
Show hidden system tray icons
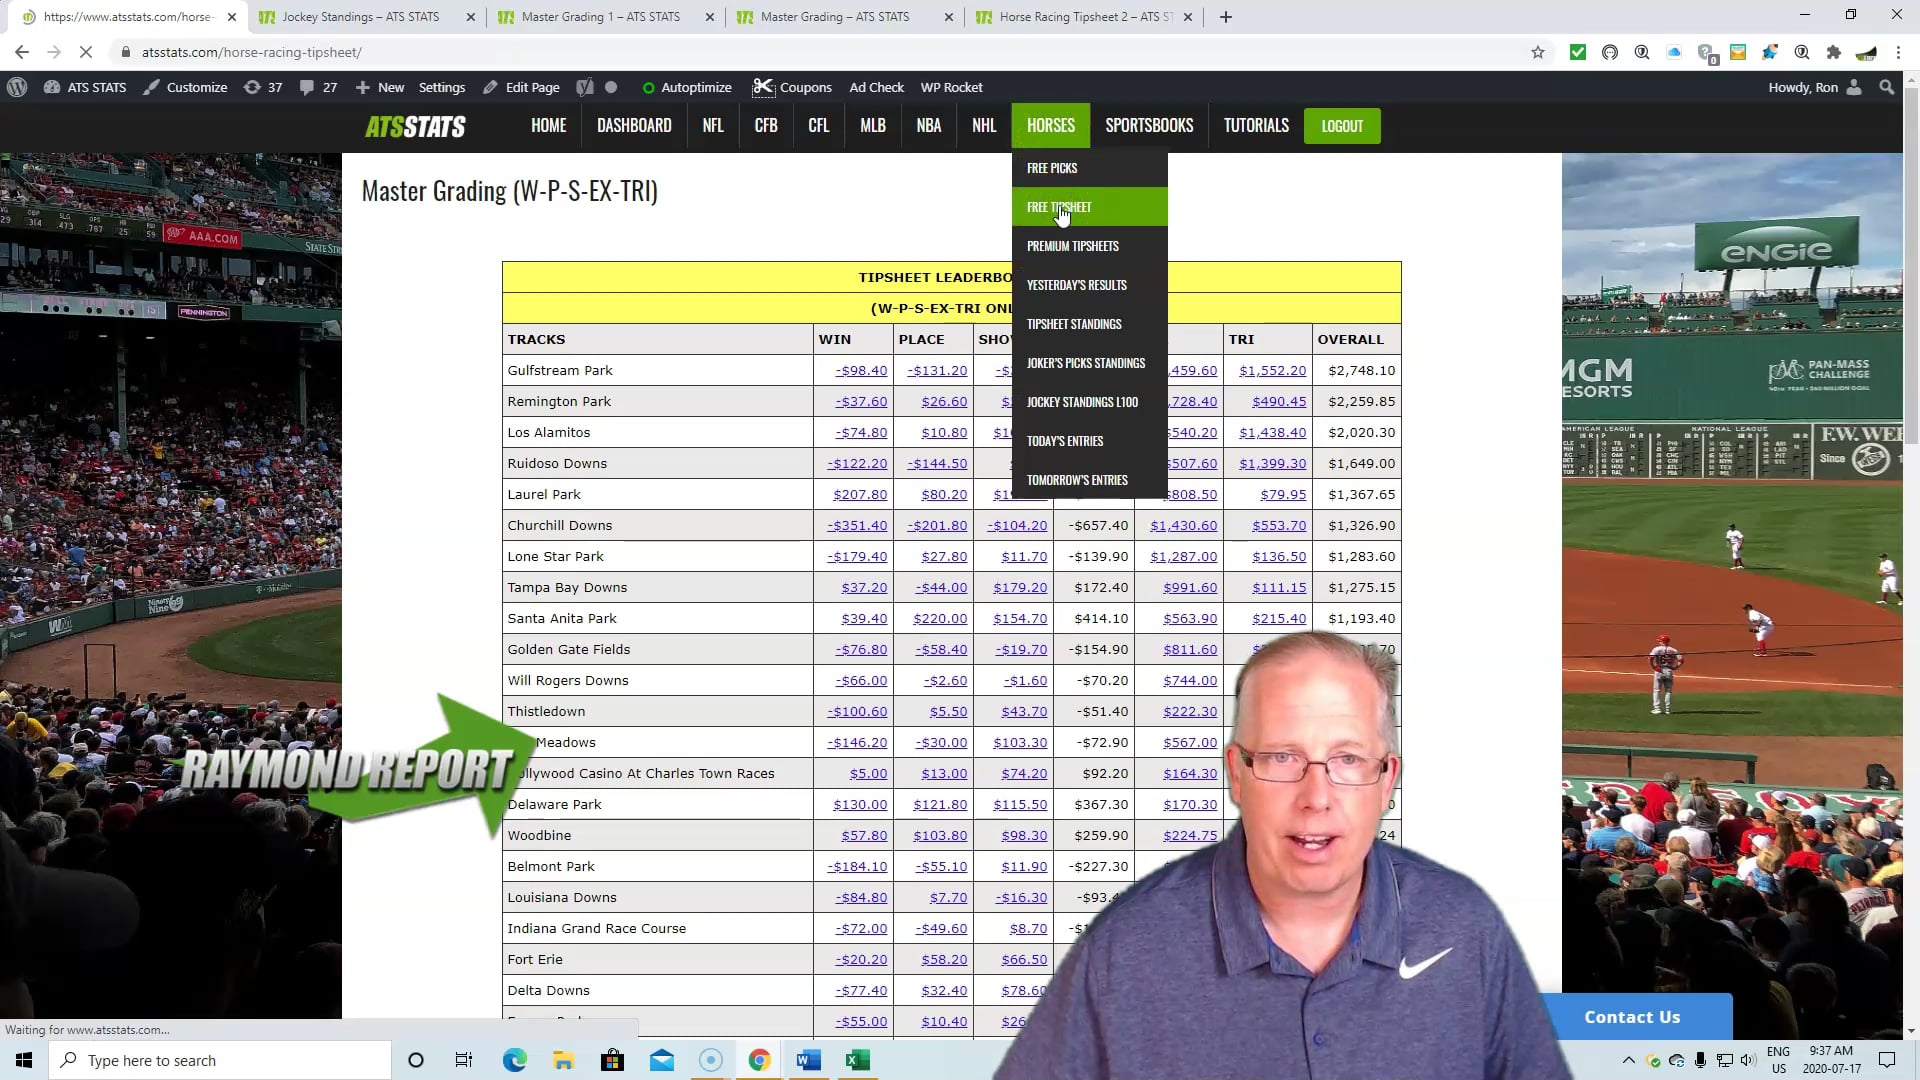pyautogui.click(x=1628, y=1060)
